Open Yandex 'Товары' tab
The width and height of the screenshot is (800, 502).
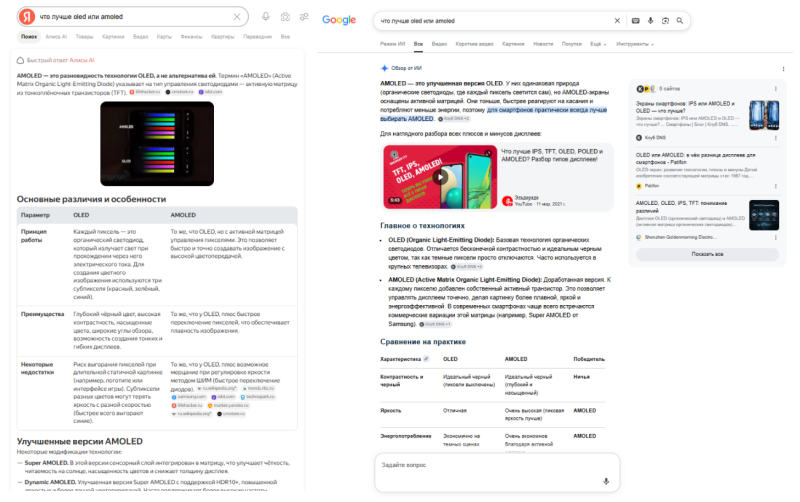point(85,37)
